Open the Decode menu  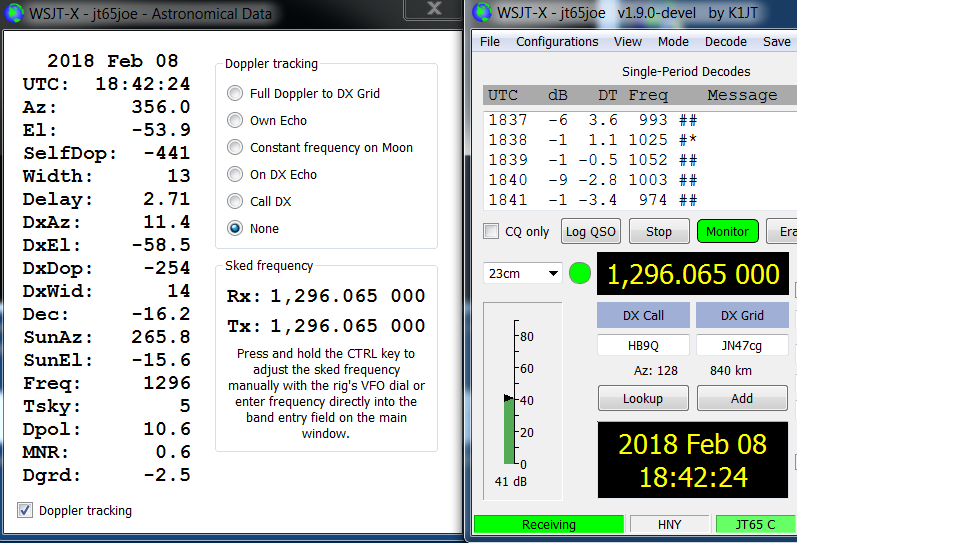(725, 42)
